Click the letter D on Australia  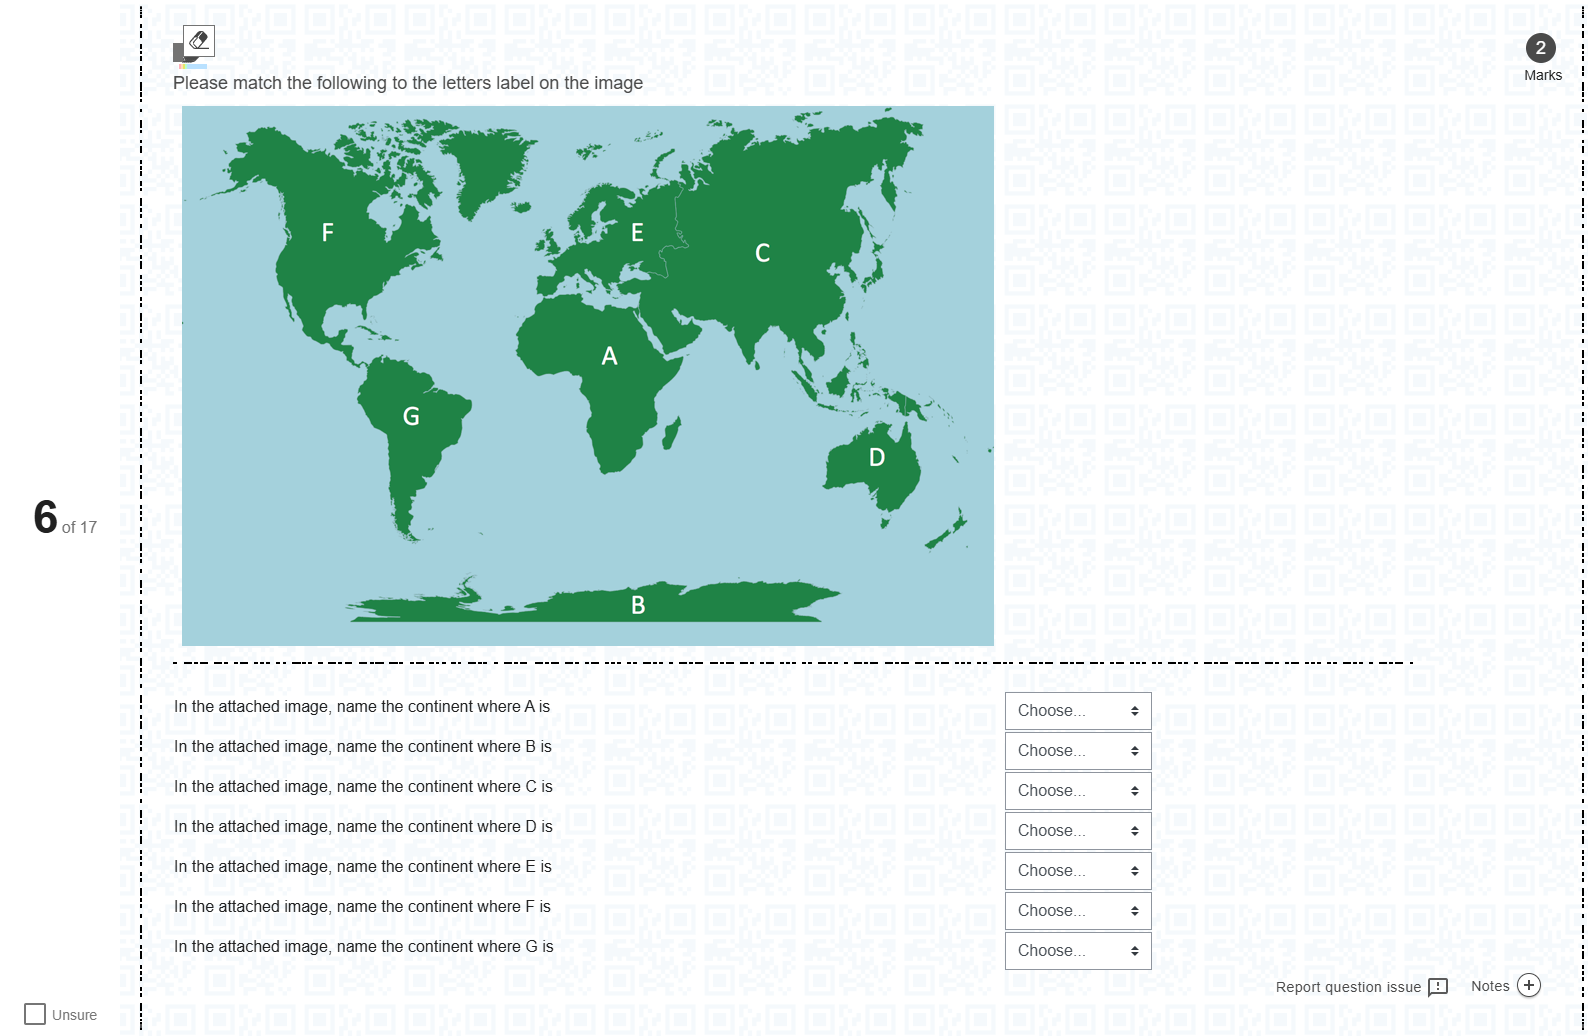877,458
